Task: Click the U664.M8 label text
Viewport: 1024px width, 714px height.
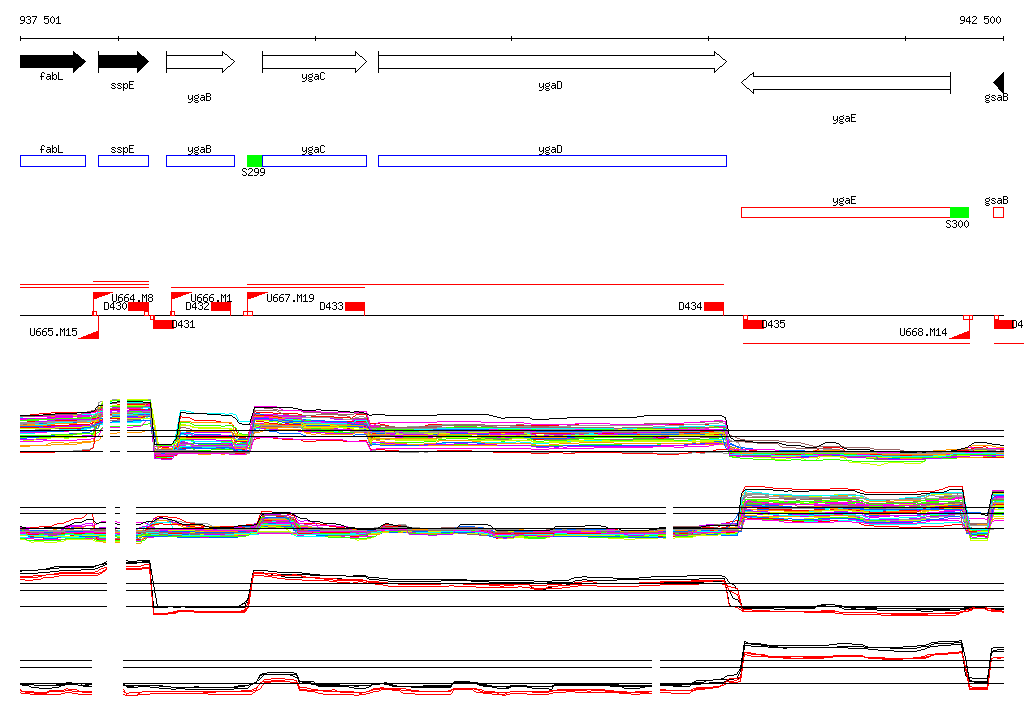Action: 133,298
